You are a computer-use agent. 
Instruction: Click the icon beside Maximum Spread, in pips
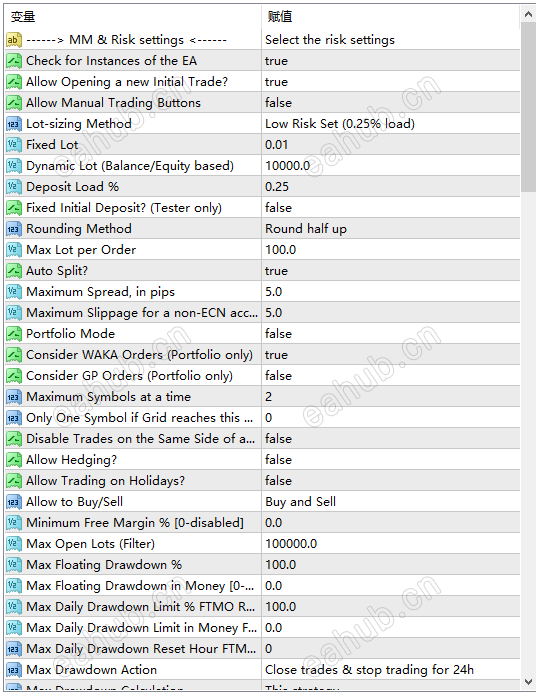[14, 292]
